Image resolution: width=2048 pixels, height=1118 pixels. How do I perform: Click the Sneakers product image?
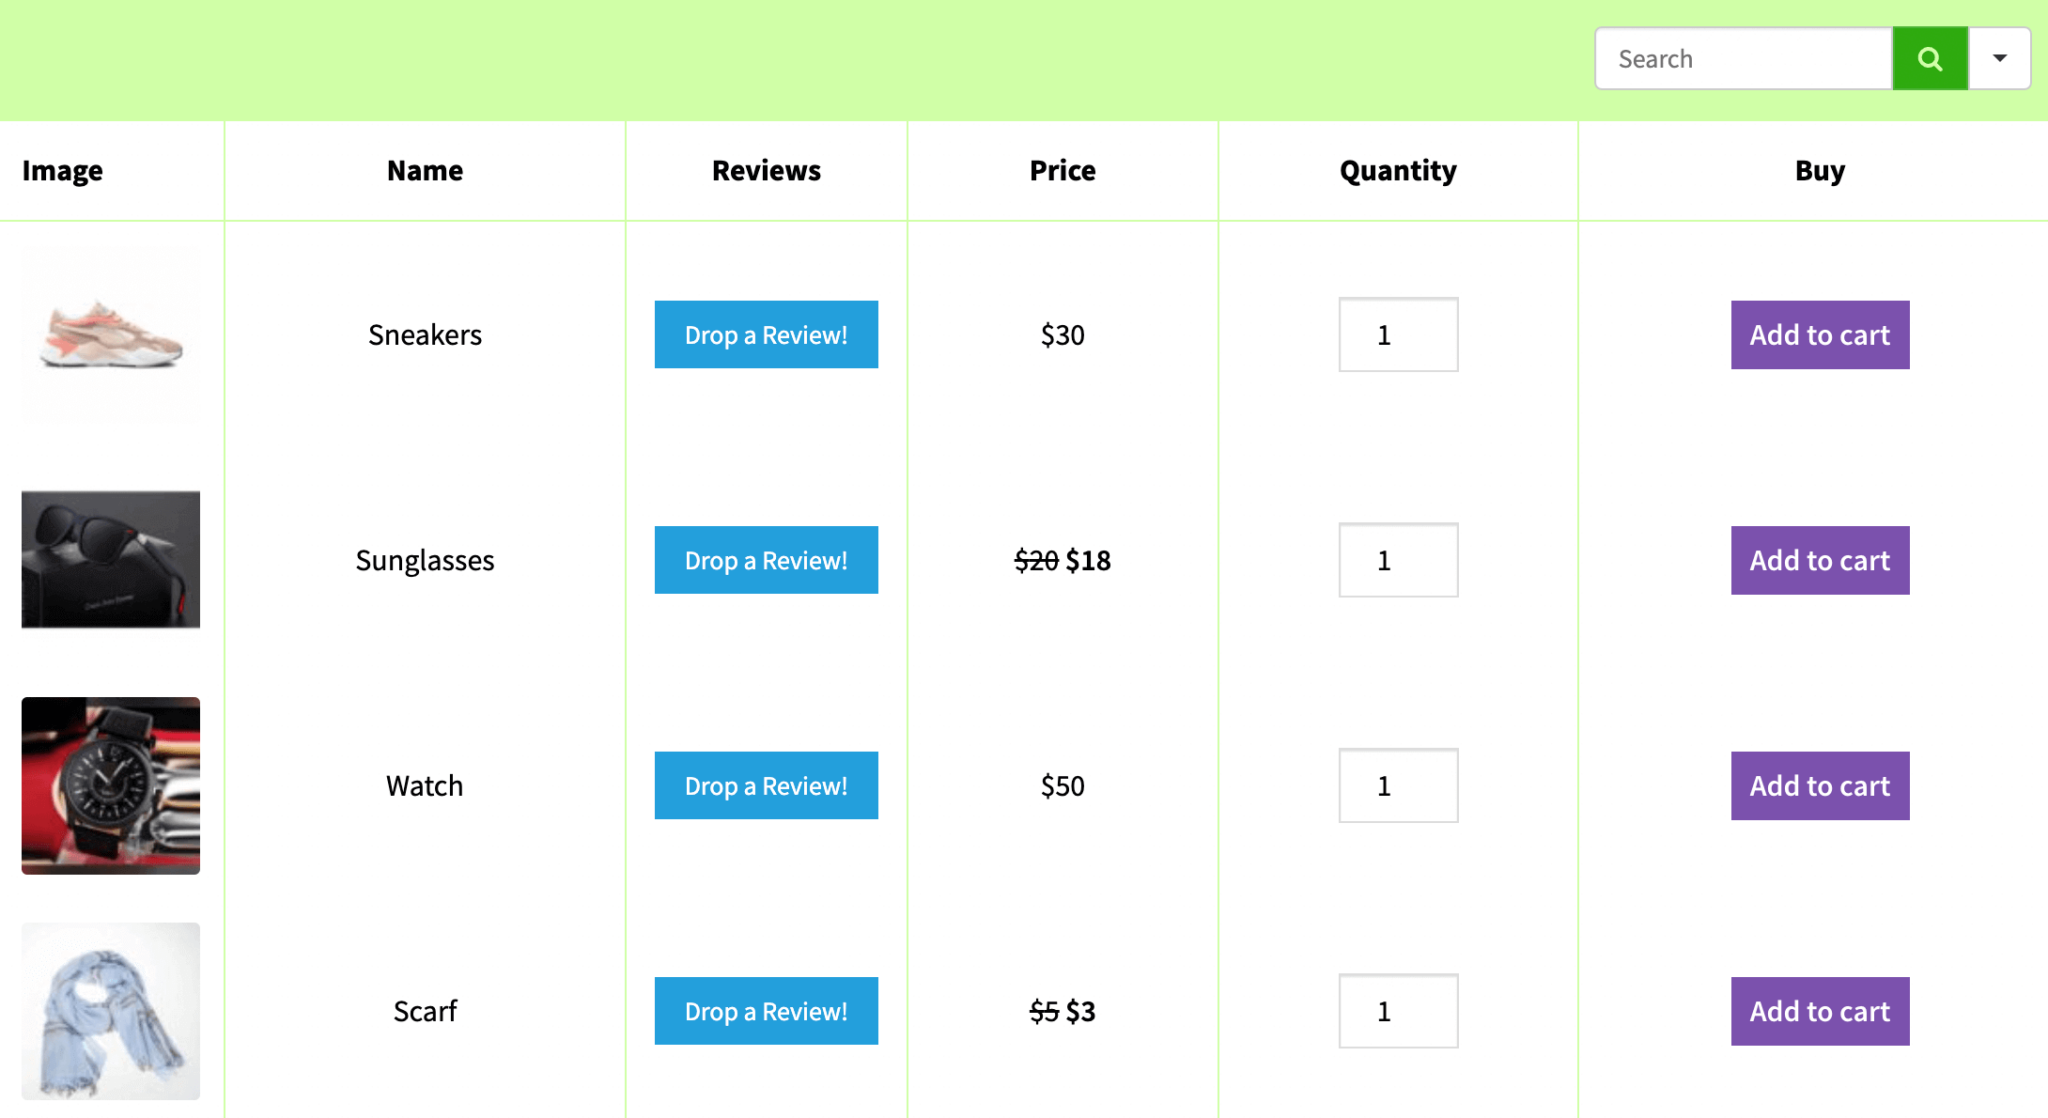[x=110, y=335]
